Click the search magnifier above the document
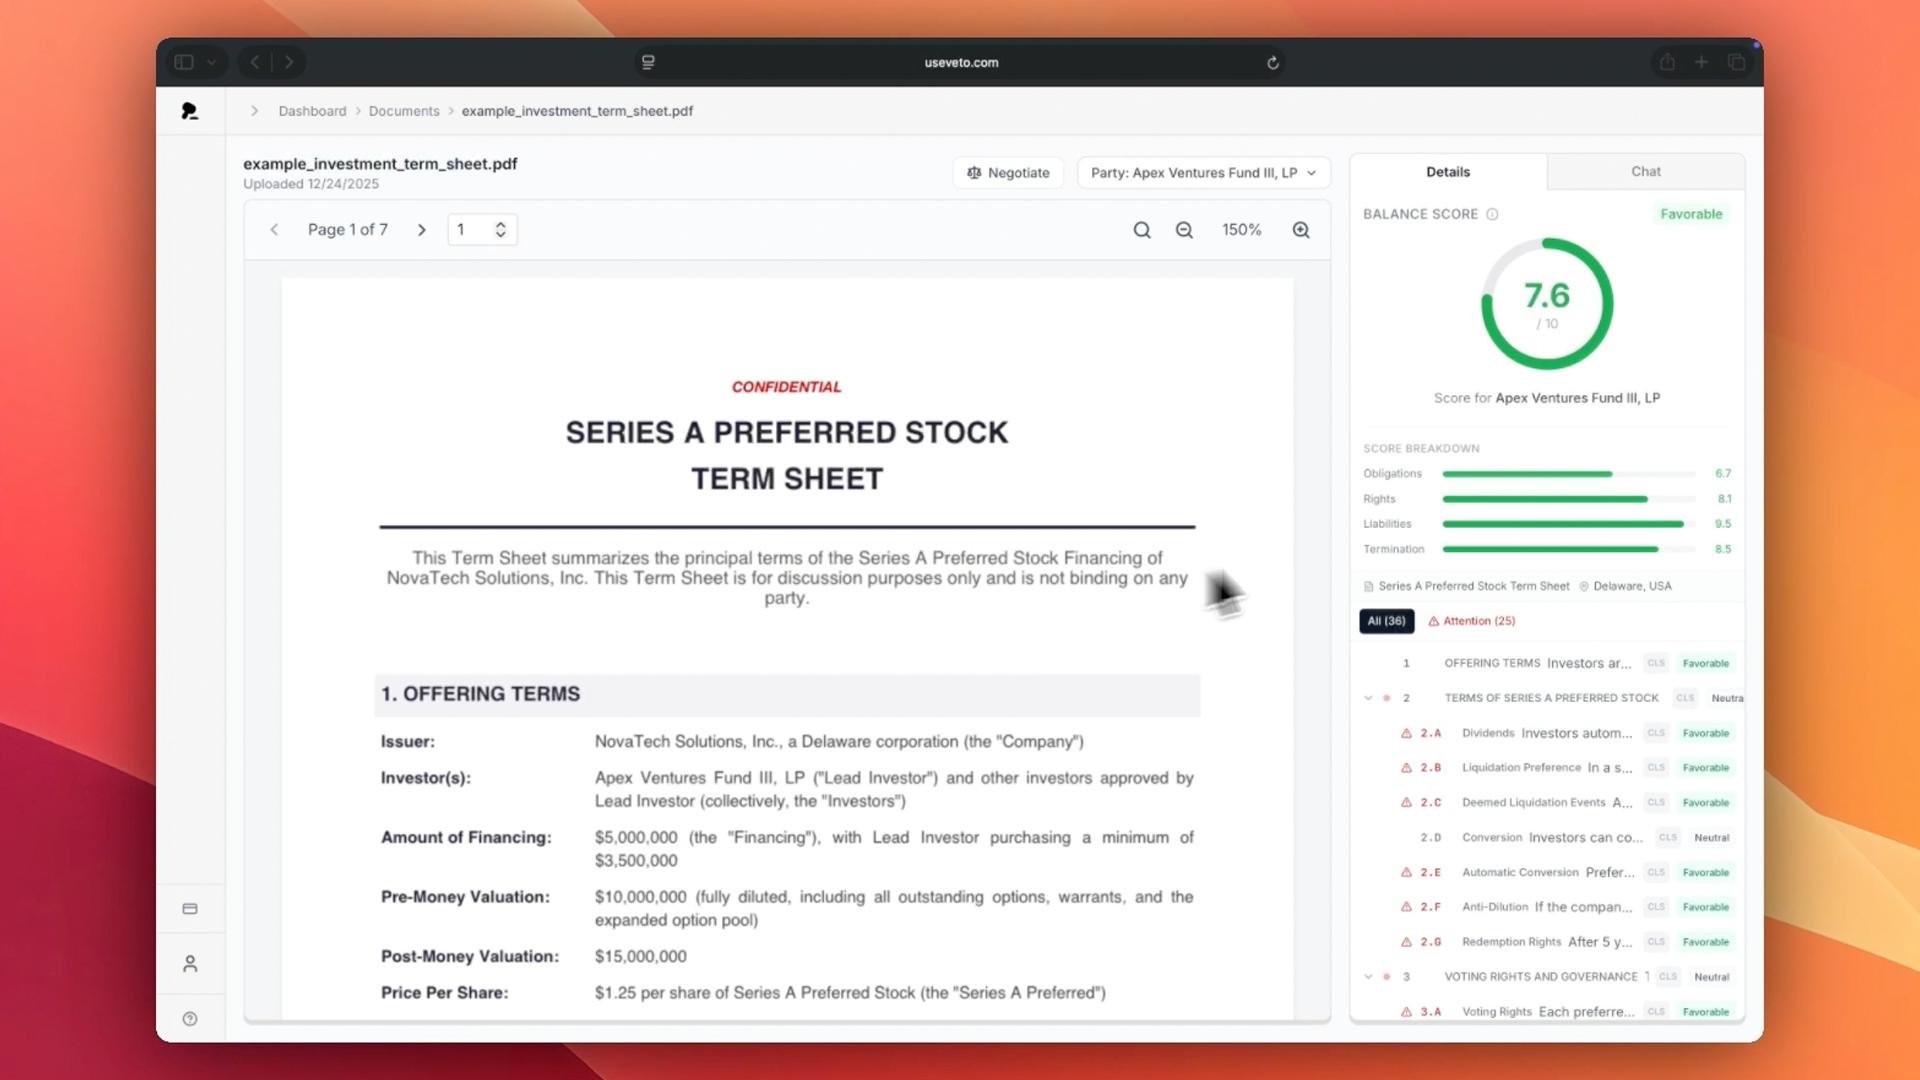The image size is (1920, 1080). click(1141, 229)
